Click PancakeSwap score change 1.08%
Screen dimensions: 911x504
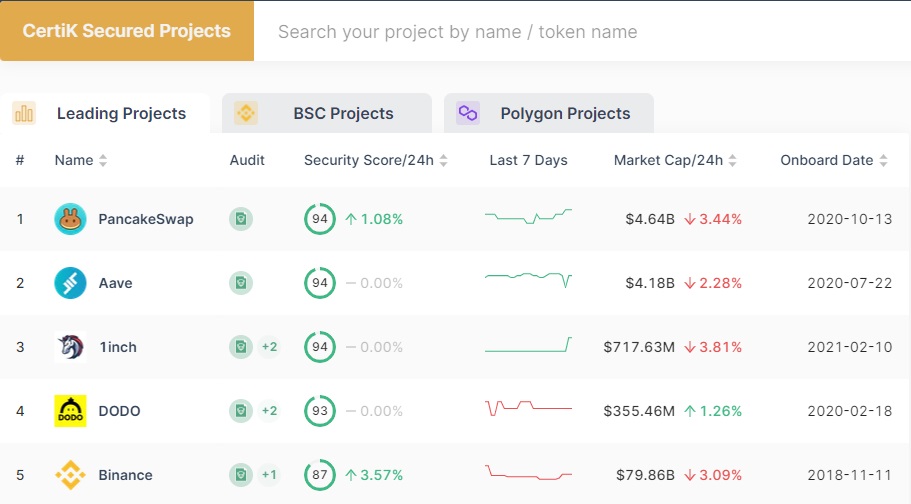coord(374,219)
